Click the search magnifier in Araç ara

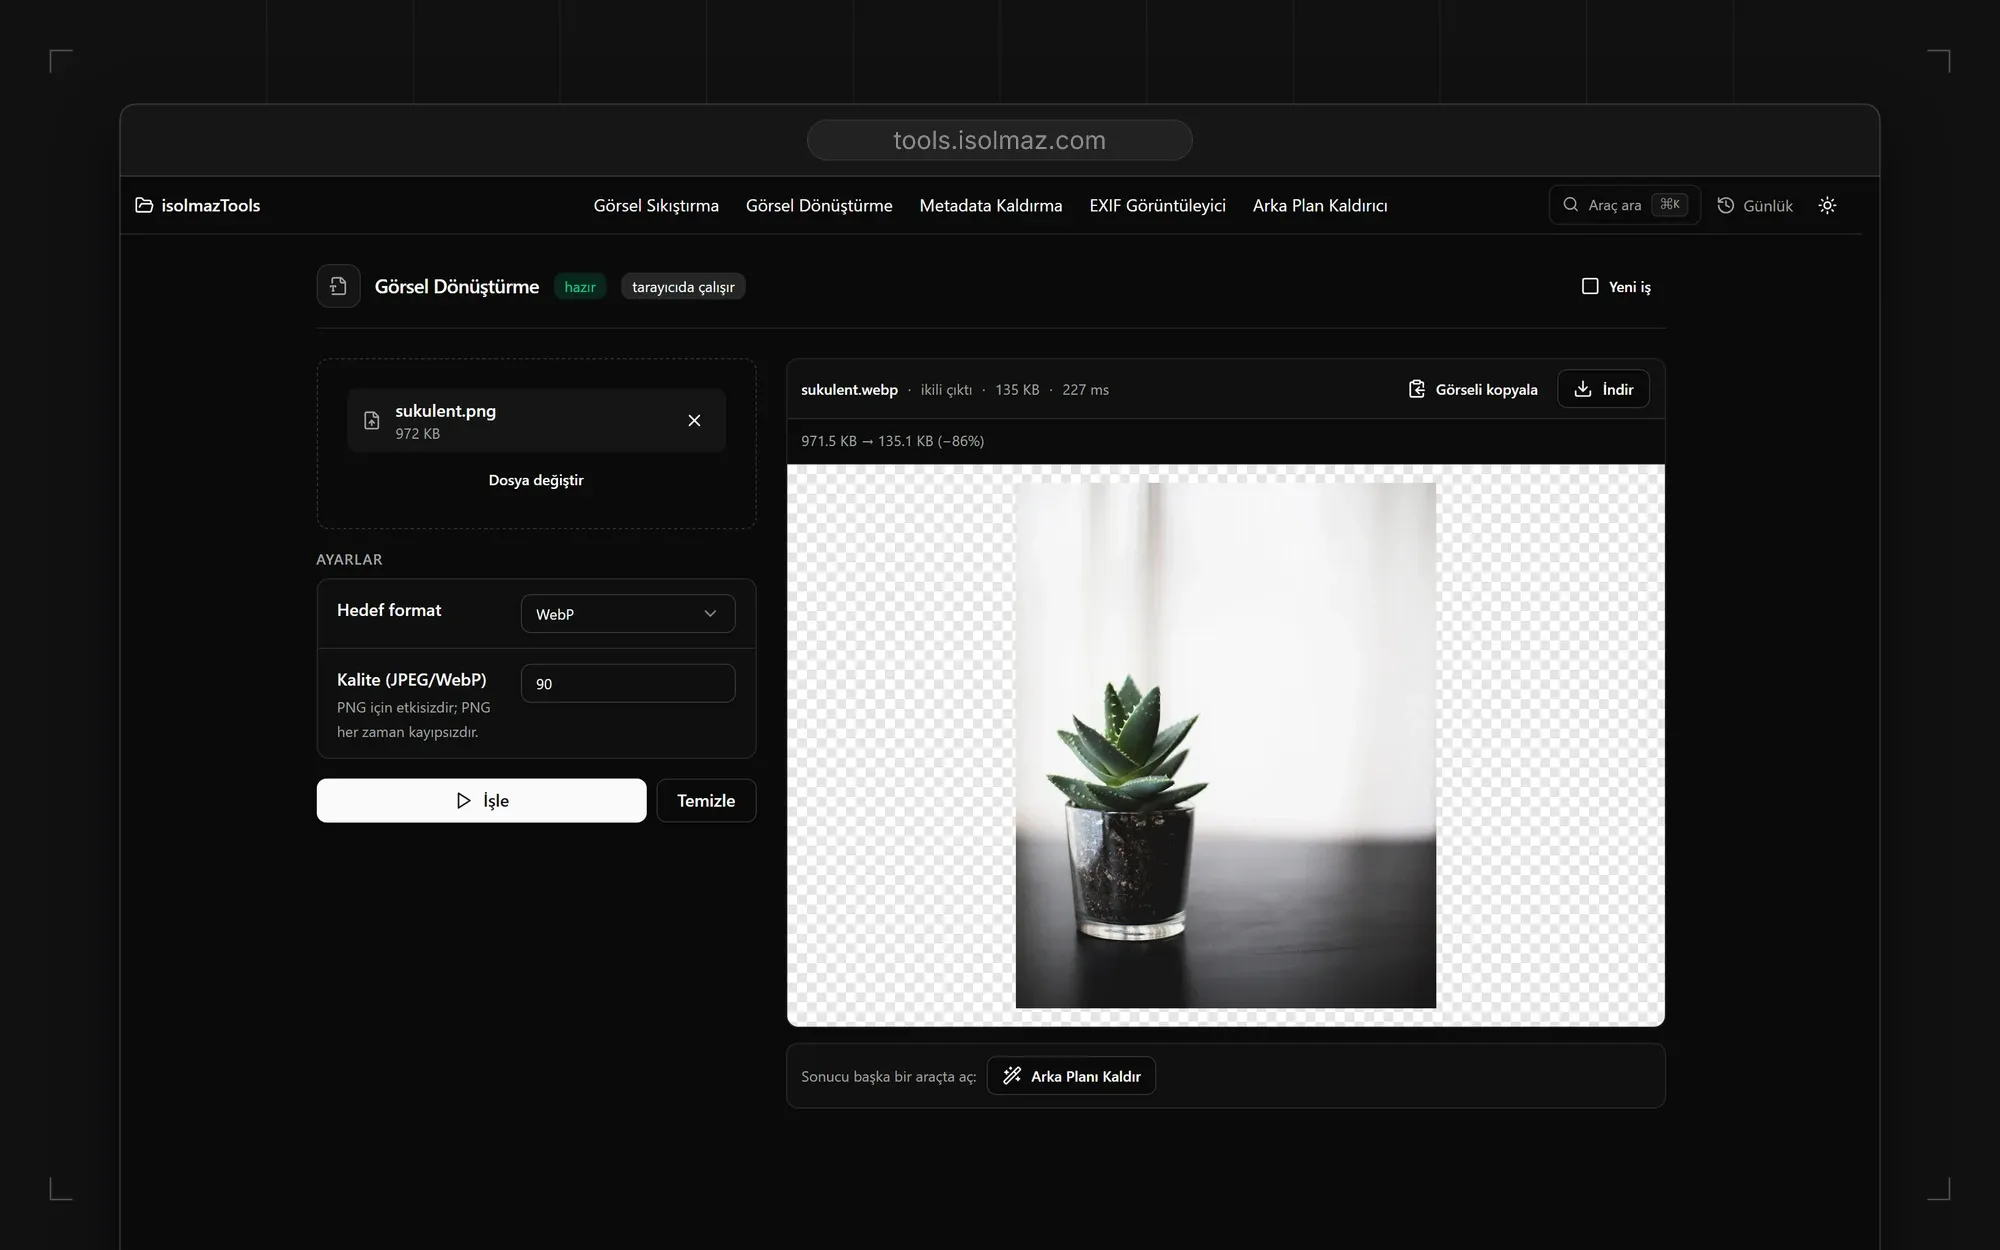coord(1570,204)
